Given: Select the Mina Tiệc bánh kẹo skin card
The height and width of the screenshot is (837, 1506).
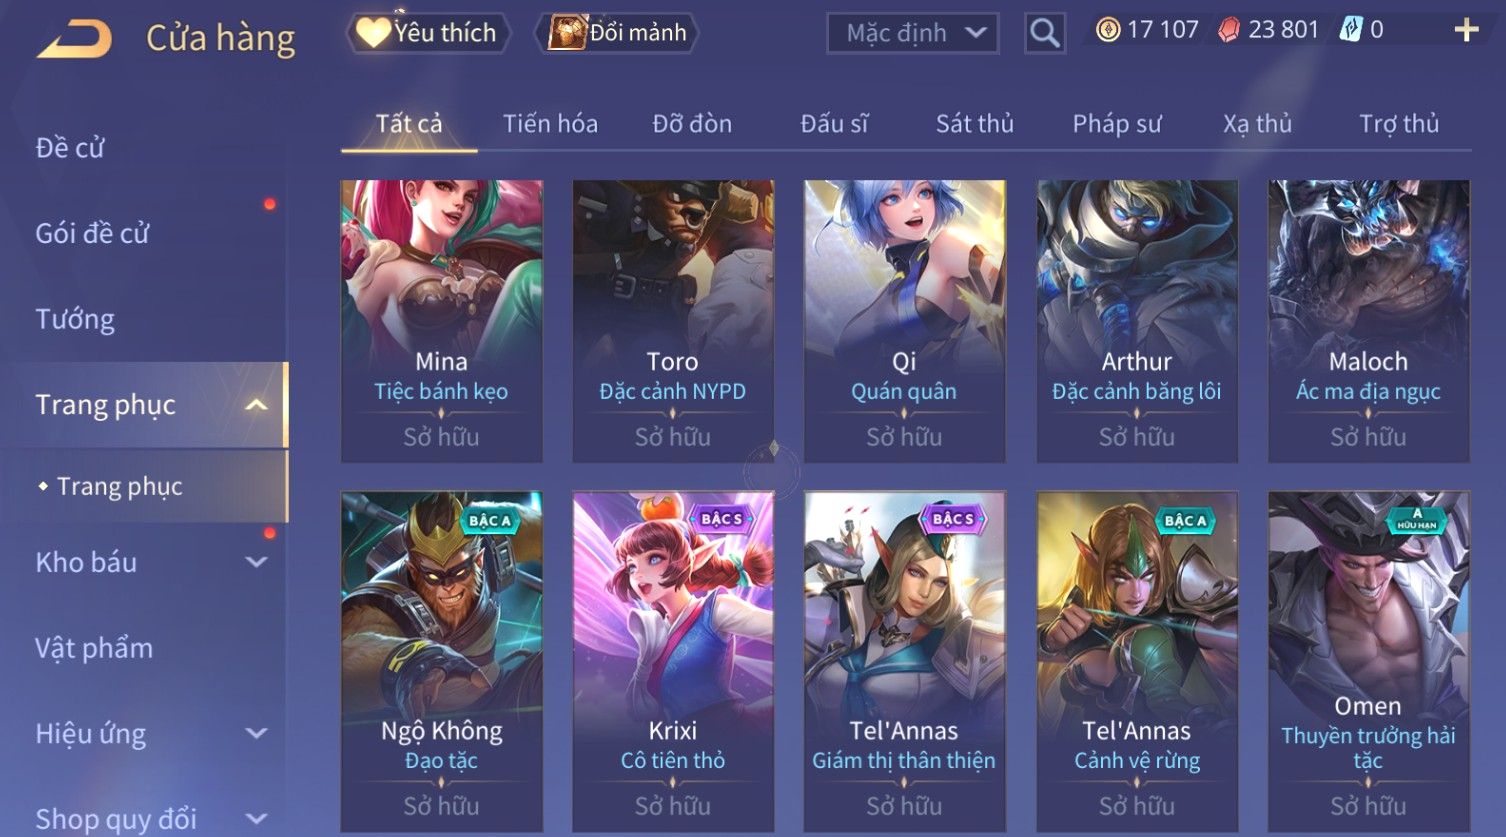Looking at the screenshot, I should 442,321.
